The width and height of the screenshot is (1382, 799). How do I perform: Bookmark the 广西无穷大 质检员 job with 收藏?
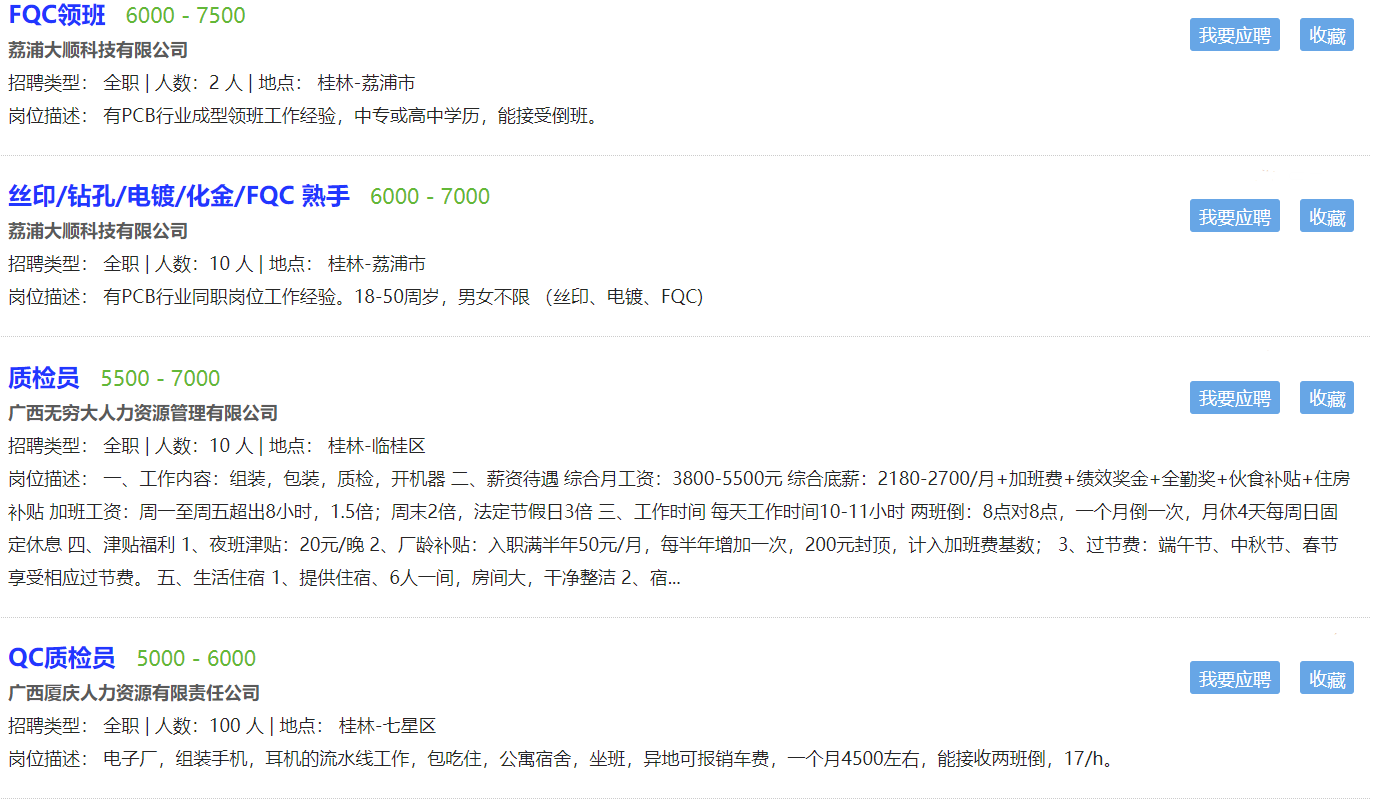pos(1327,397)
